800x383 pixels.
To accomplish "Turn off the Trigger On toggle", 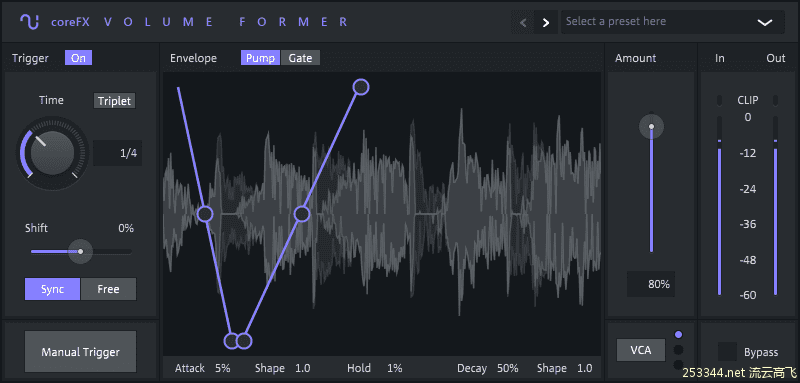I will (79, 58).
